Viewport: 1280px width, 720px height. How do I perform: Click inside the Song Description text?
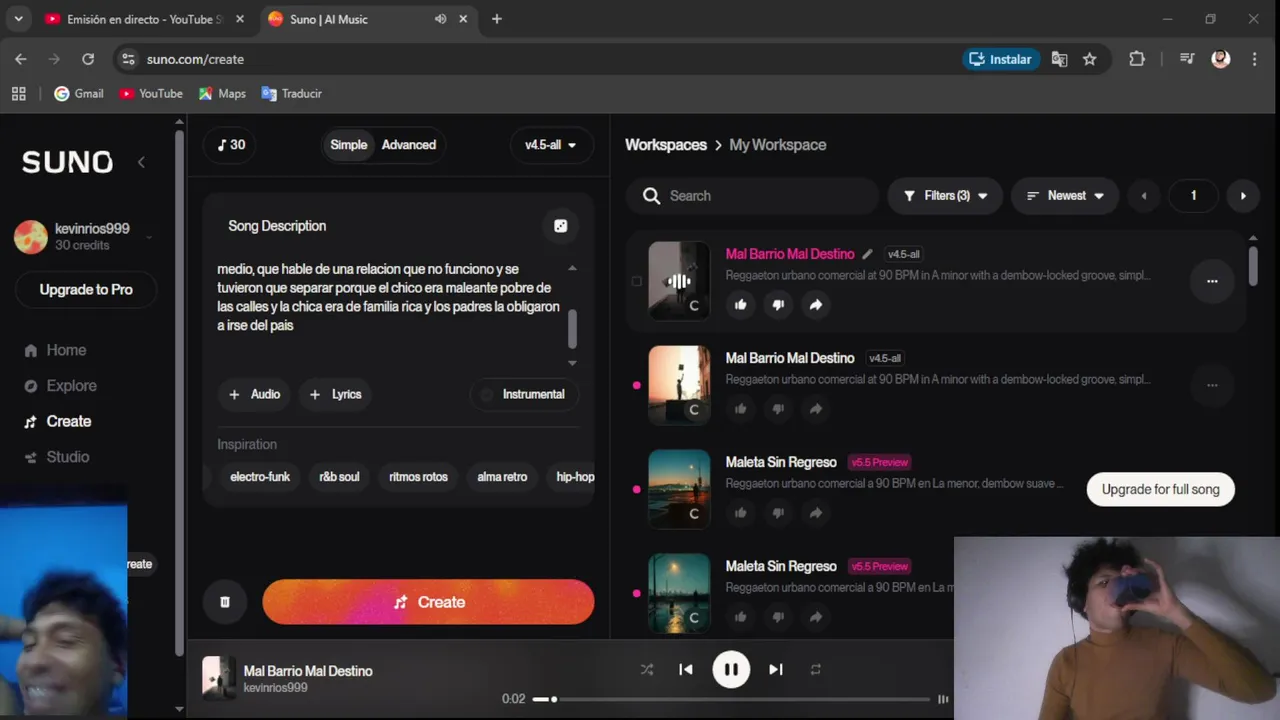point(389,297)
